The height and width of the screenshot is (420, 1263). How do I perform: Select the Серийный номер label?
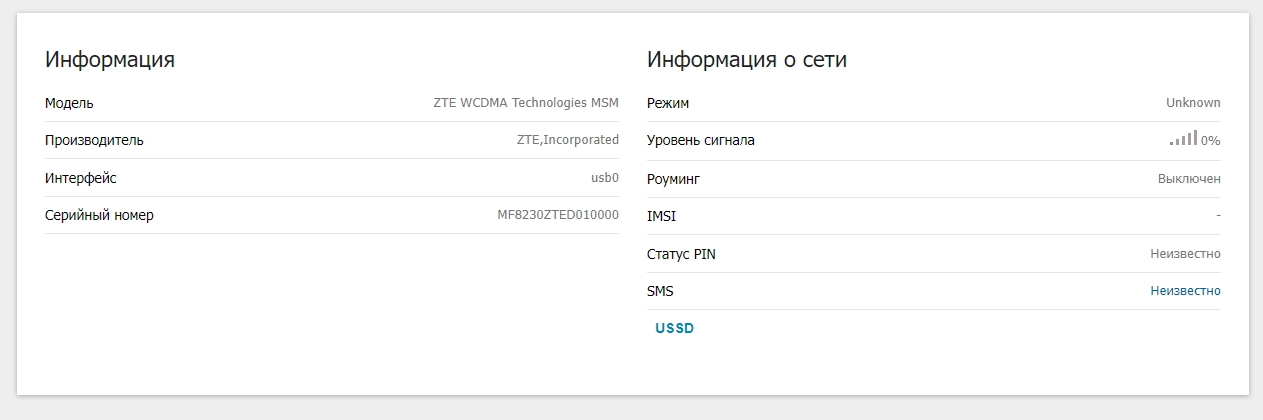99,215
